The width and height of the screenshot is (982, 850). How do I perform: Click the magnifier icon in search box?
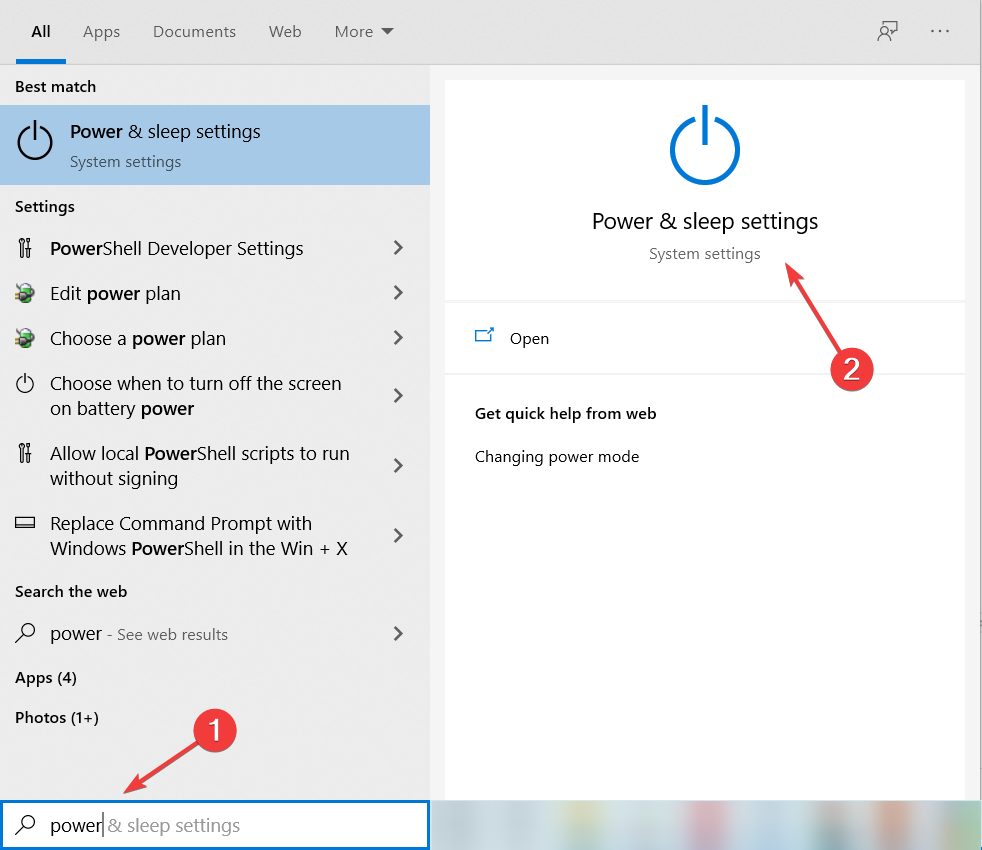click(x=25, y=824)
